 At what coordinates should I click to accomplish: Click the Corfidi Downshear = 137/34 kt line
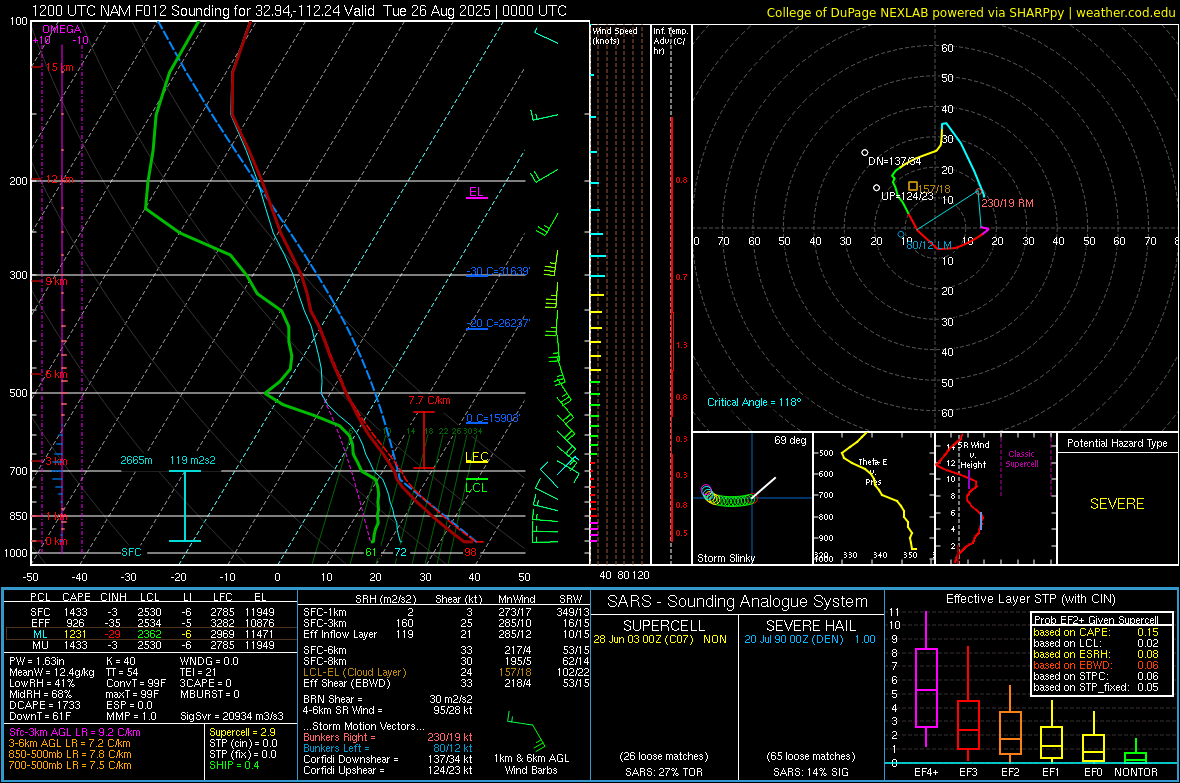pos(388,759)
